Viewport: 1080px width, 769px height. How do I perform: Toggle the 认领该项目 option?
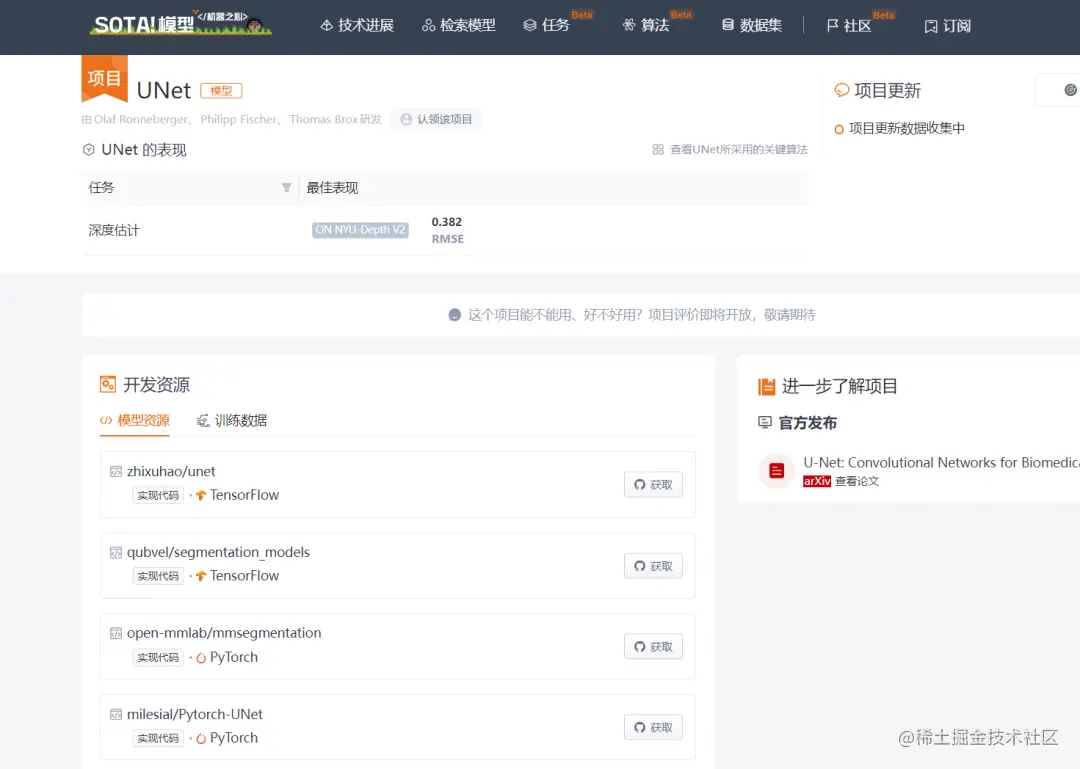[x=437, y=118]
